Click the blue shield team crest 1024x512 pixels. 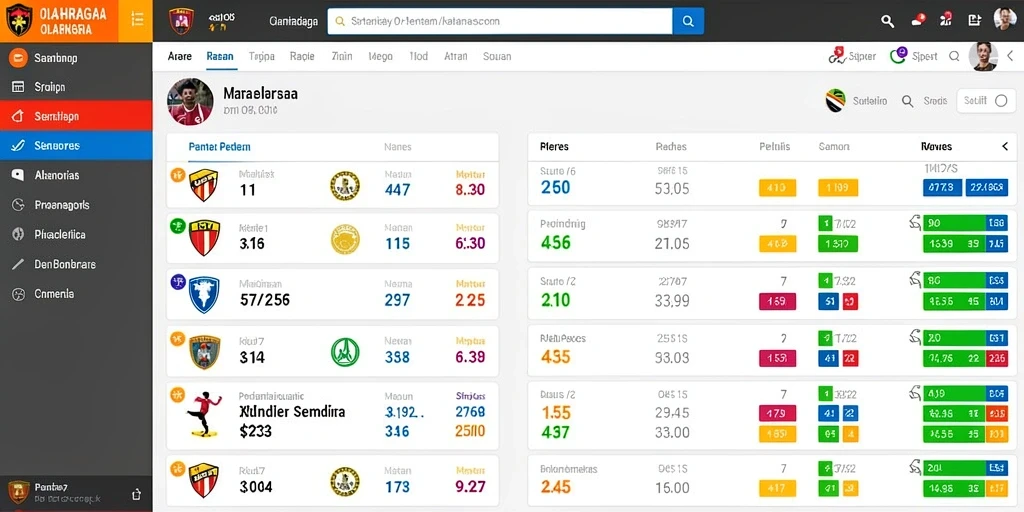[x=204, y=294]
